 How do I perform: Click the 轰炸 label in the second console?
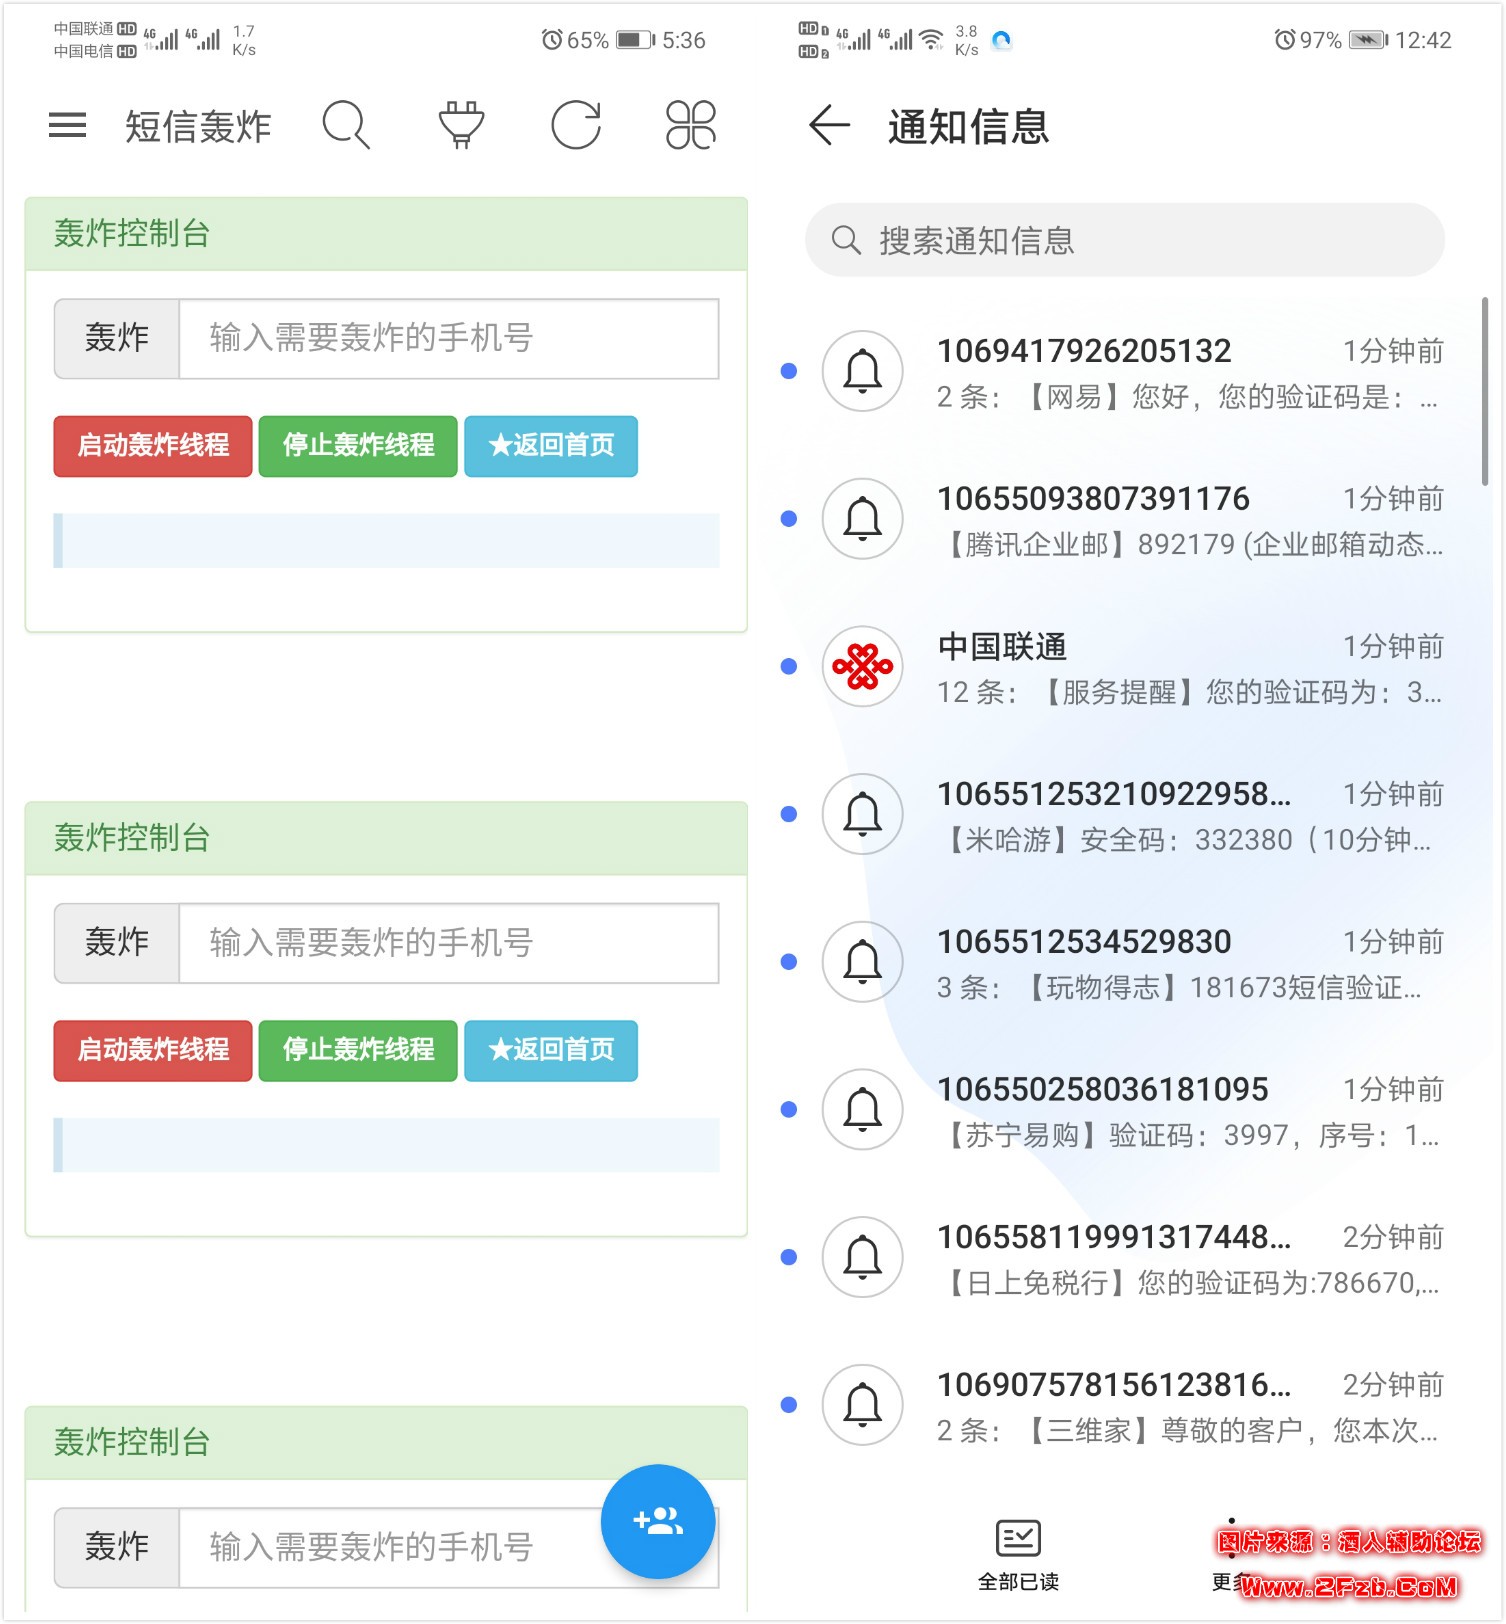(117, 943)
